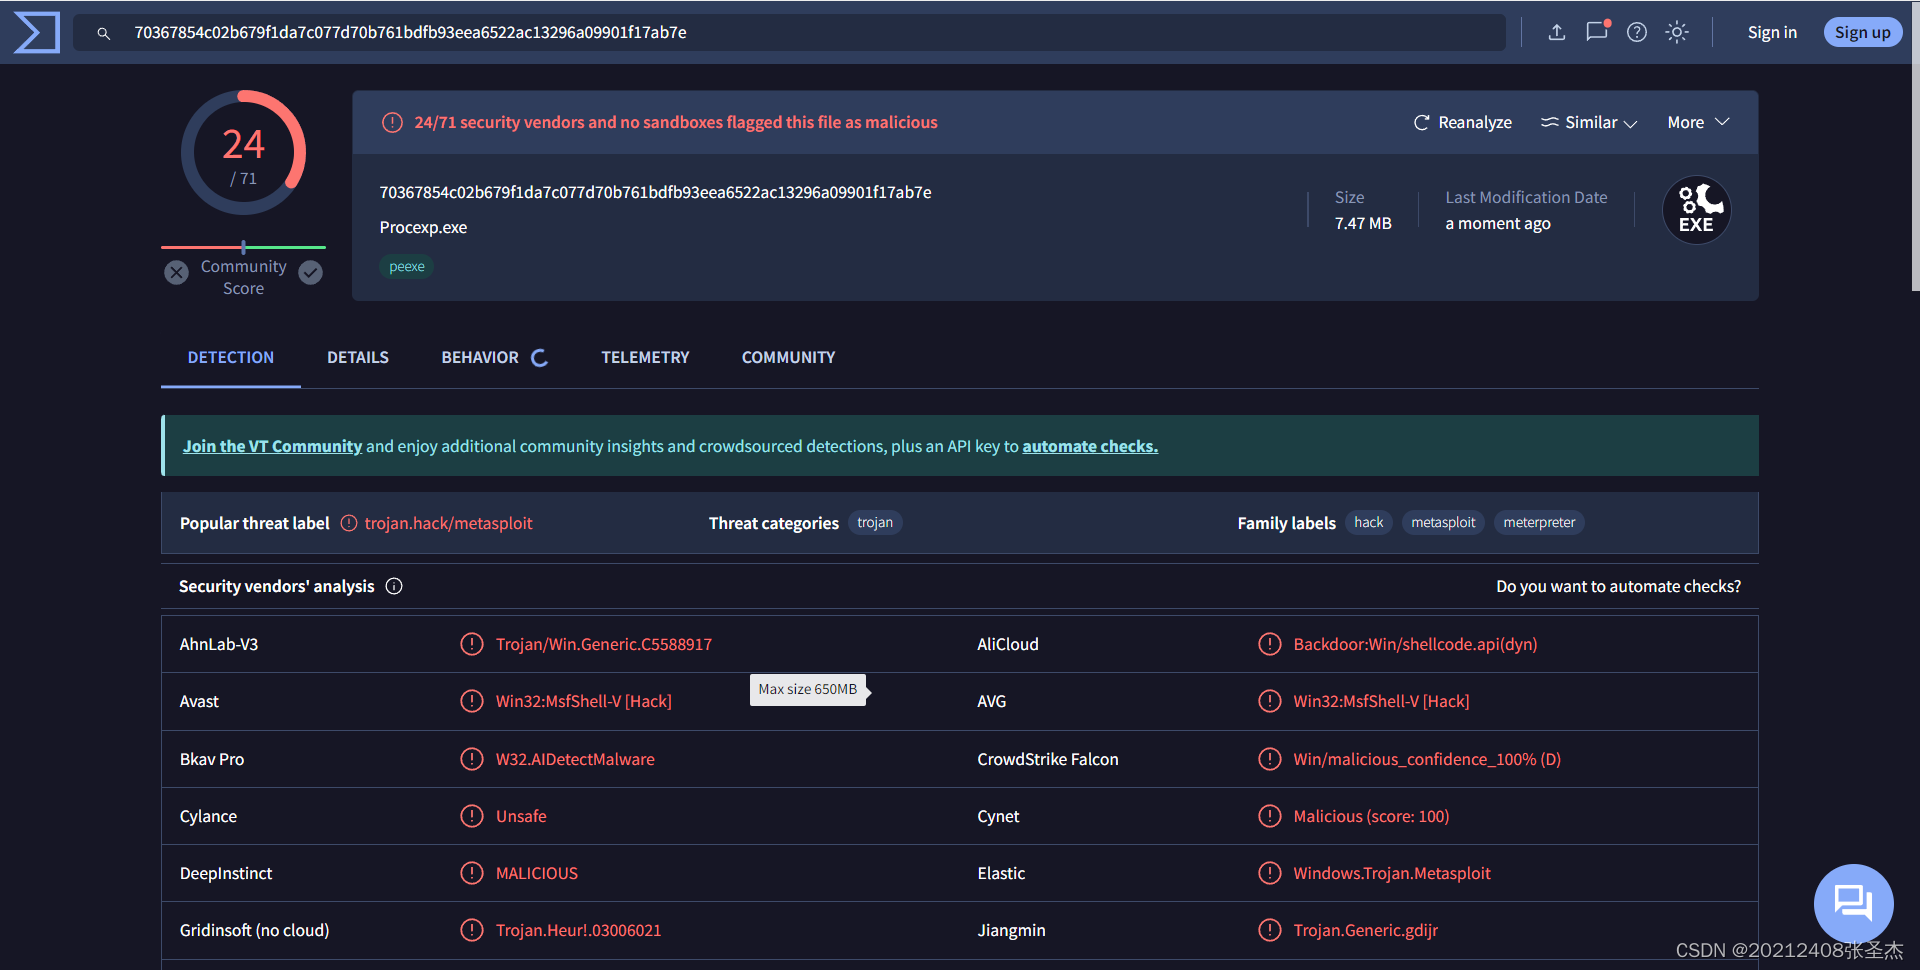Image resolution: width=1920 pixels, height=970 pixels.
Task: Click the Reanalyze button
Action: click(1462, 122)
